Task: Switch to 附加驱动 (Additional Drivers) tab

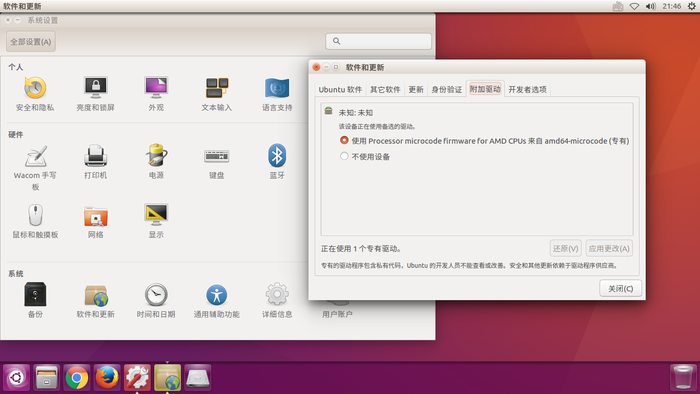Action: pos(485,89)
